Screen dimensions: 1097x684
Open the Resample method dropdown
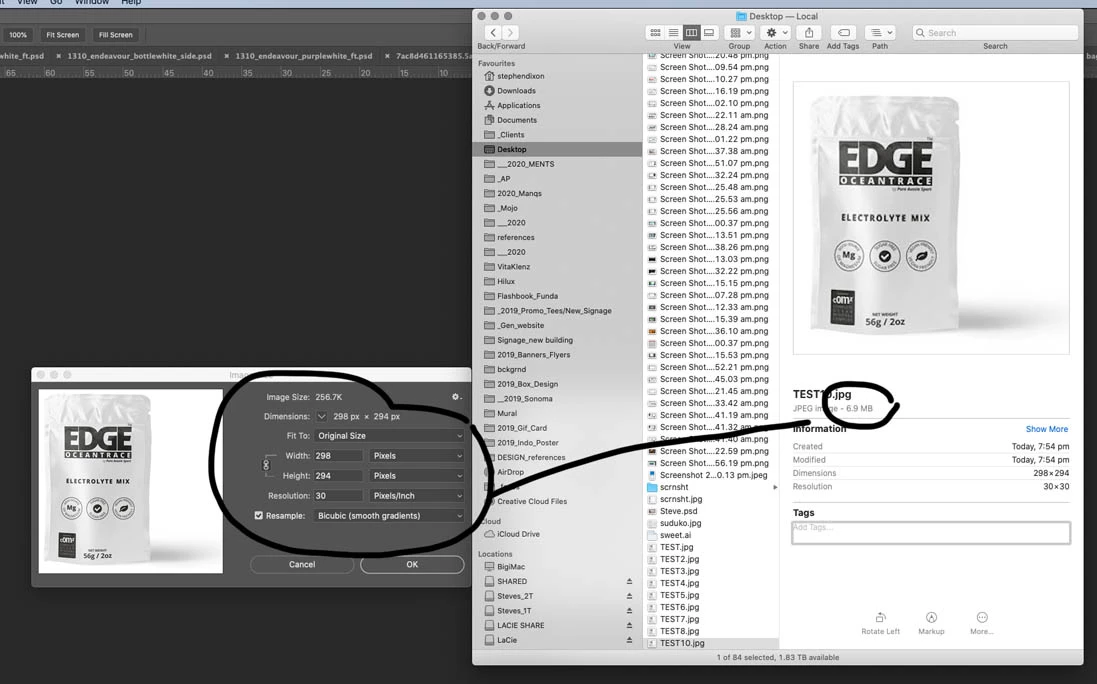click(389, 515)
